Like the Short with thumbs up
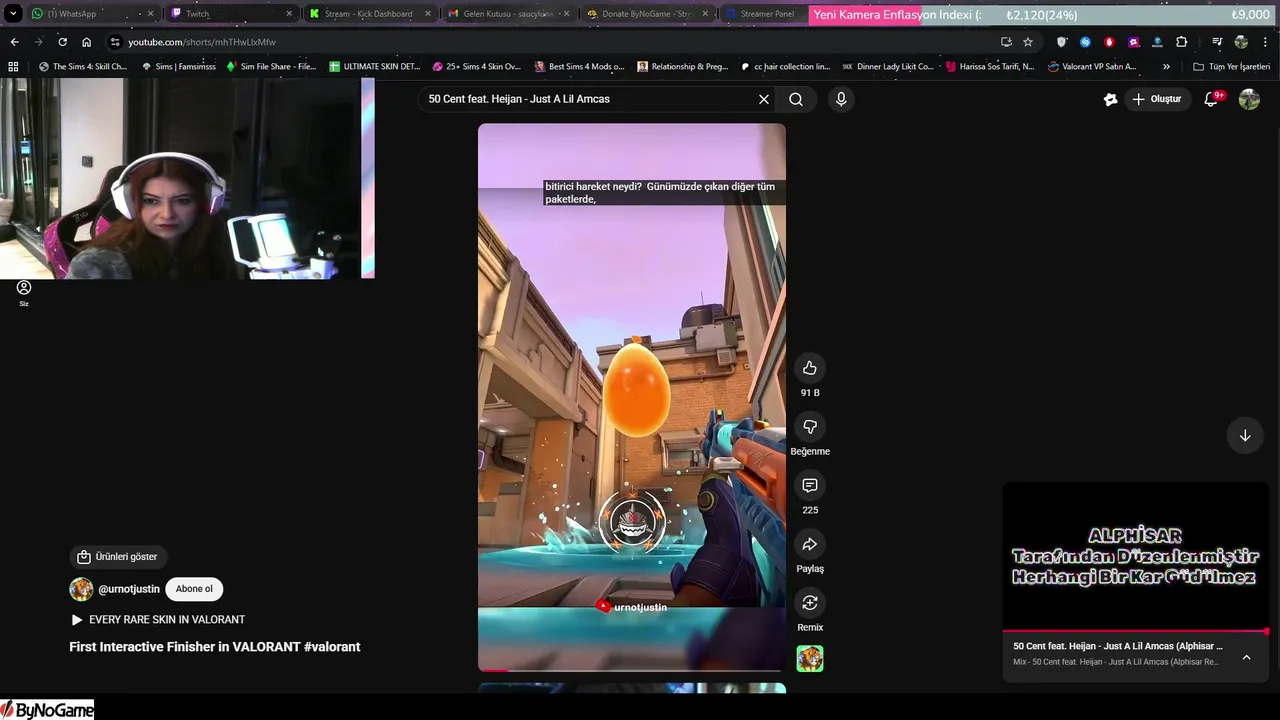 coord(810,367)
